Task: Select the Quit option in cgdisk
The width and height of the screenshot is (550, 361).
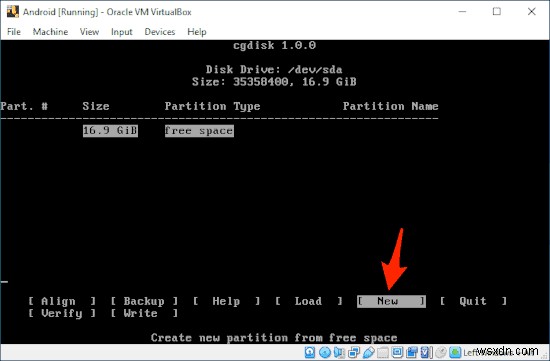Action: [474, 301]
